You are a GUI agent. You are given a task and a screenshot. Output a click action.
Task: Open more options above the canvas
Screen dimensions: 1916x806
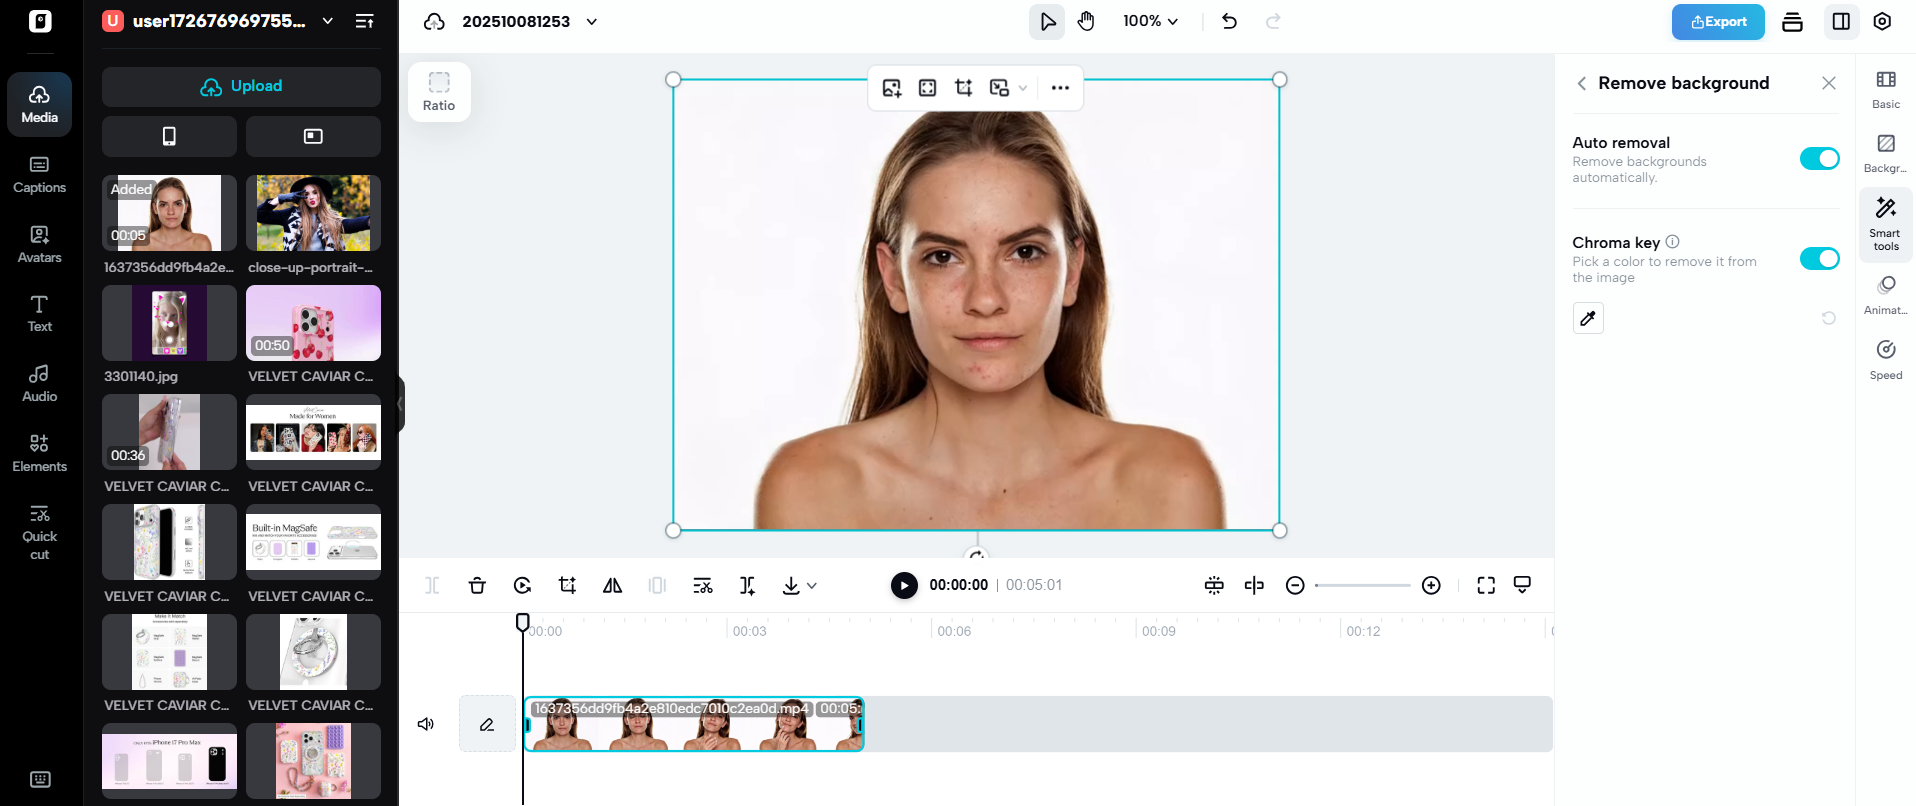pos(1060,88)
